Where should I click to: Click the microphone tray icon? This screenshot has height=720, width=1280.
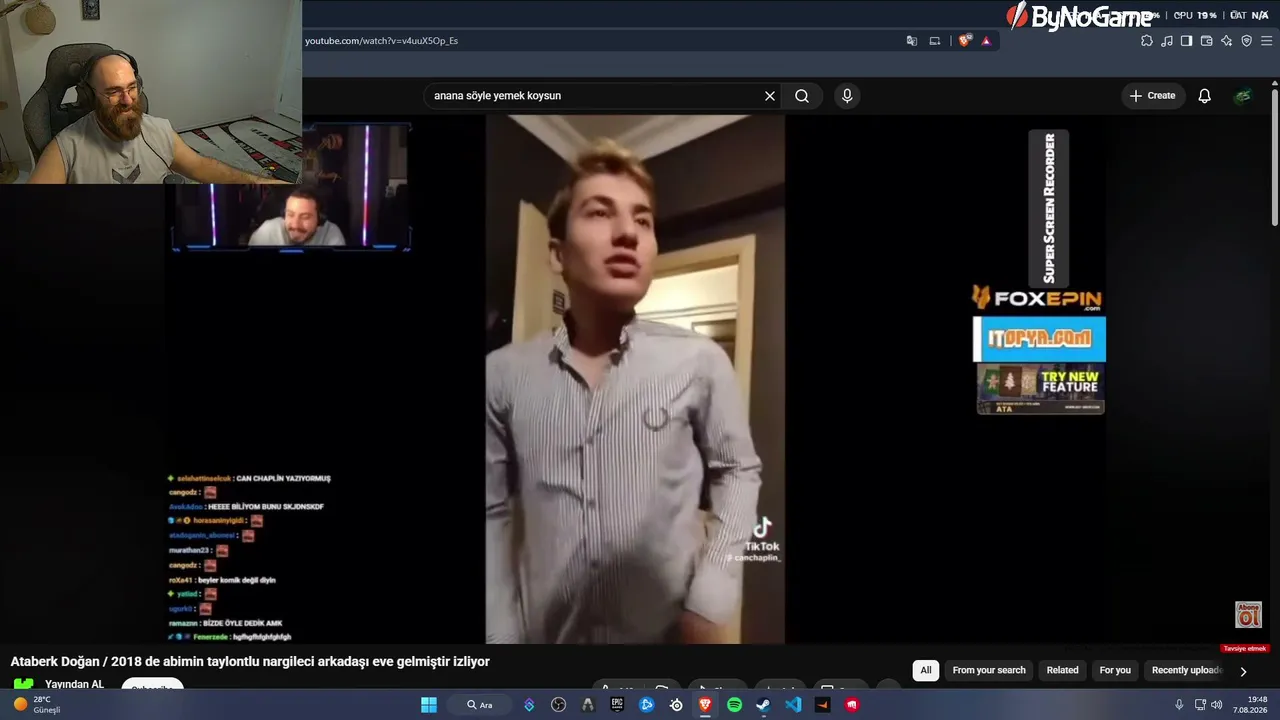1179,705
